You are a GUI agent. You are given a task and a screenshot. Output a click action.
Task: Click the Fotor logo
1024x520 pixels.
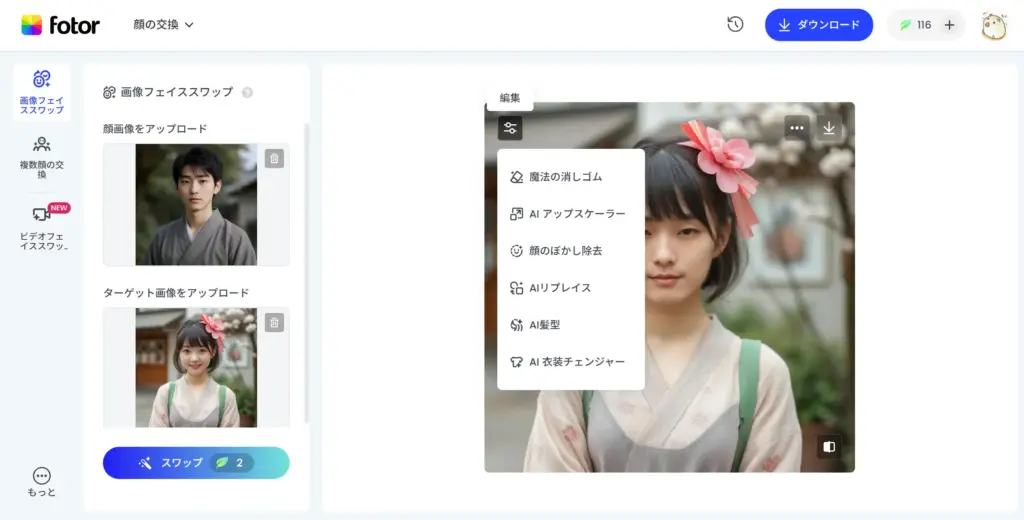[x=60, y=25]
